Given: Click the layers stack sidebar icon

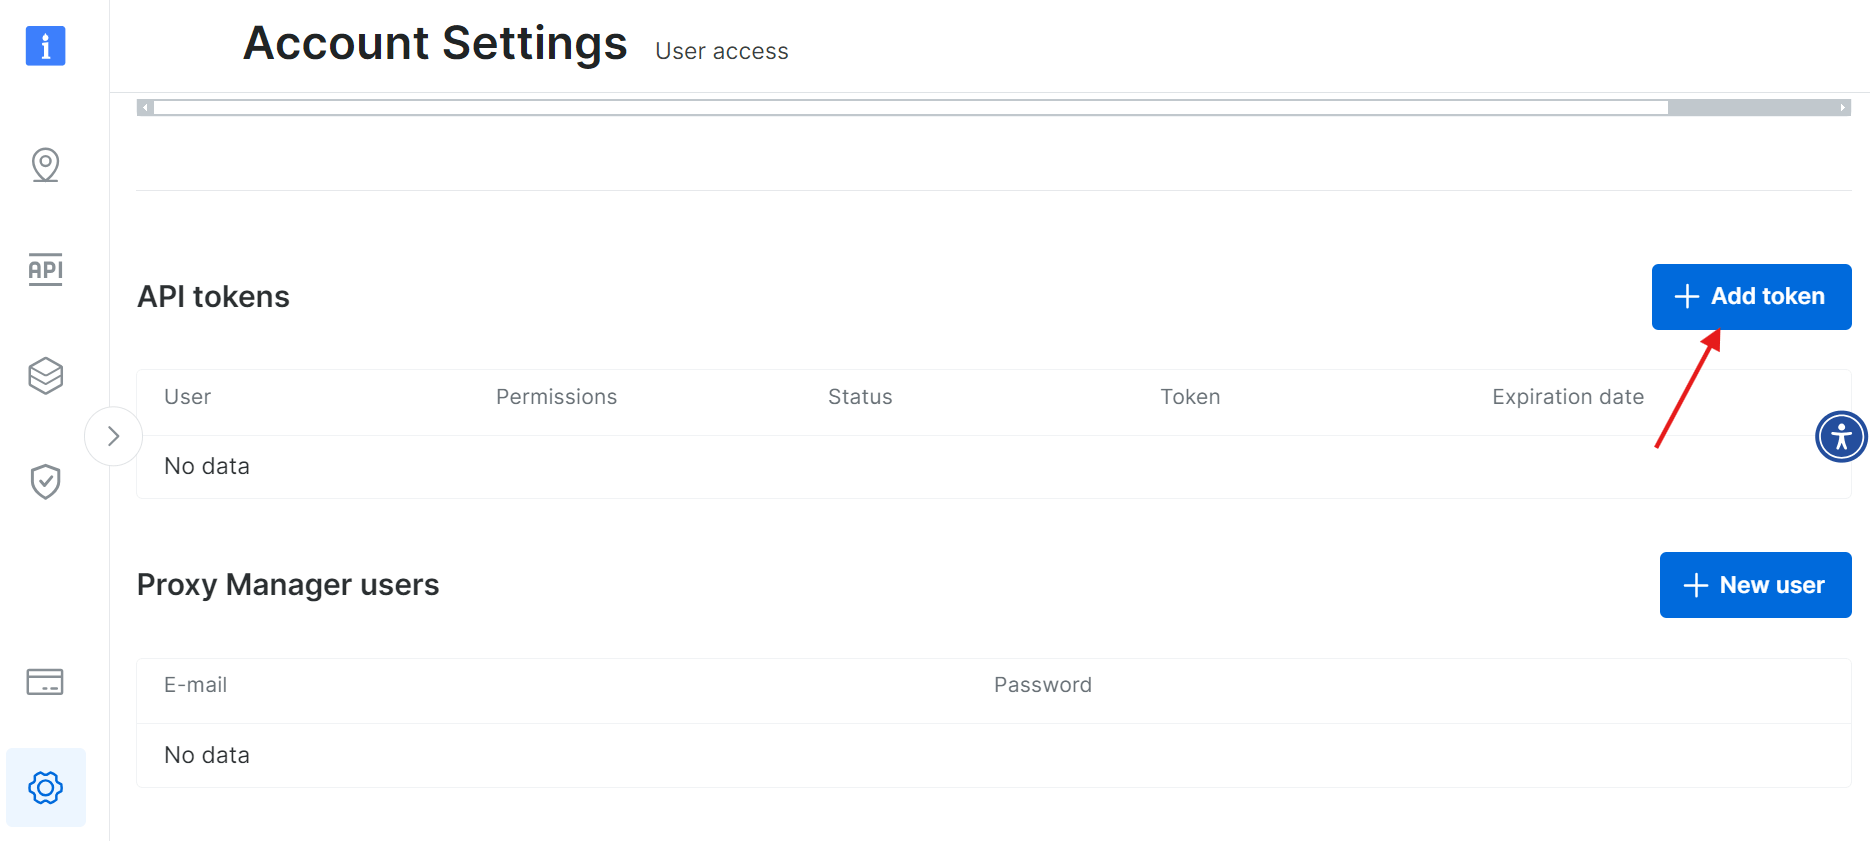Looking at the screenshot, I should pos(45,376).
